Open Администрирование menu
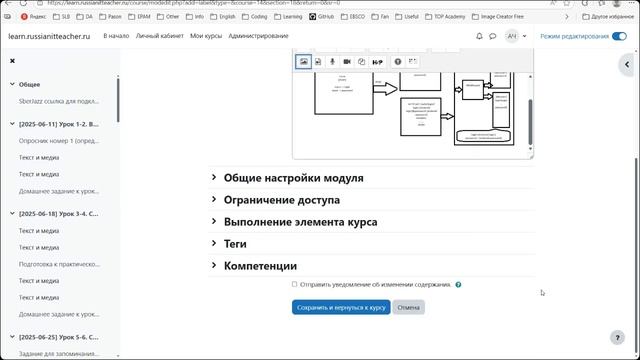The width and height of the screenshot is (640, 360). pos(258,36)
